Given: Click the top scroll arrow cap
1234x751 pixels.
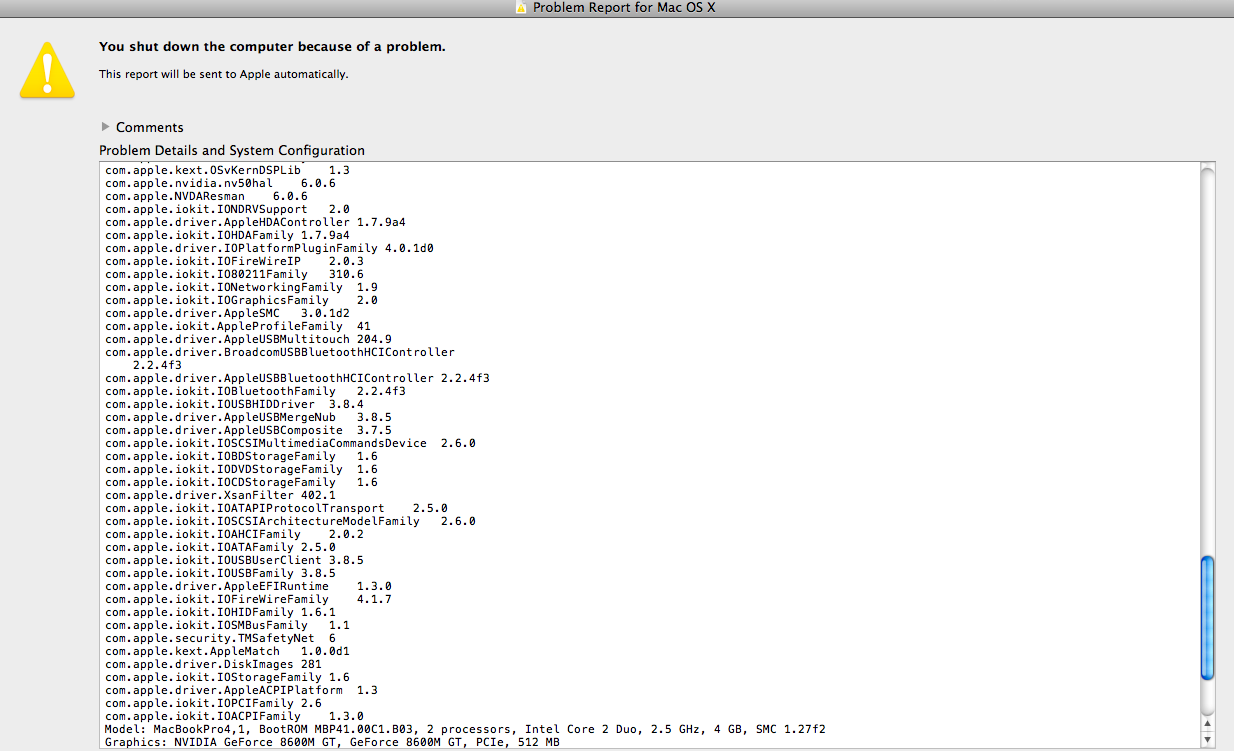Looking at the screenshot, I should coord(1207,169).
